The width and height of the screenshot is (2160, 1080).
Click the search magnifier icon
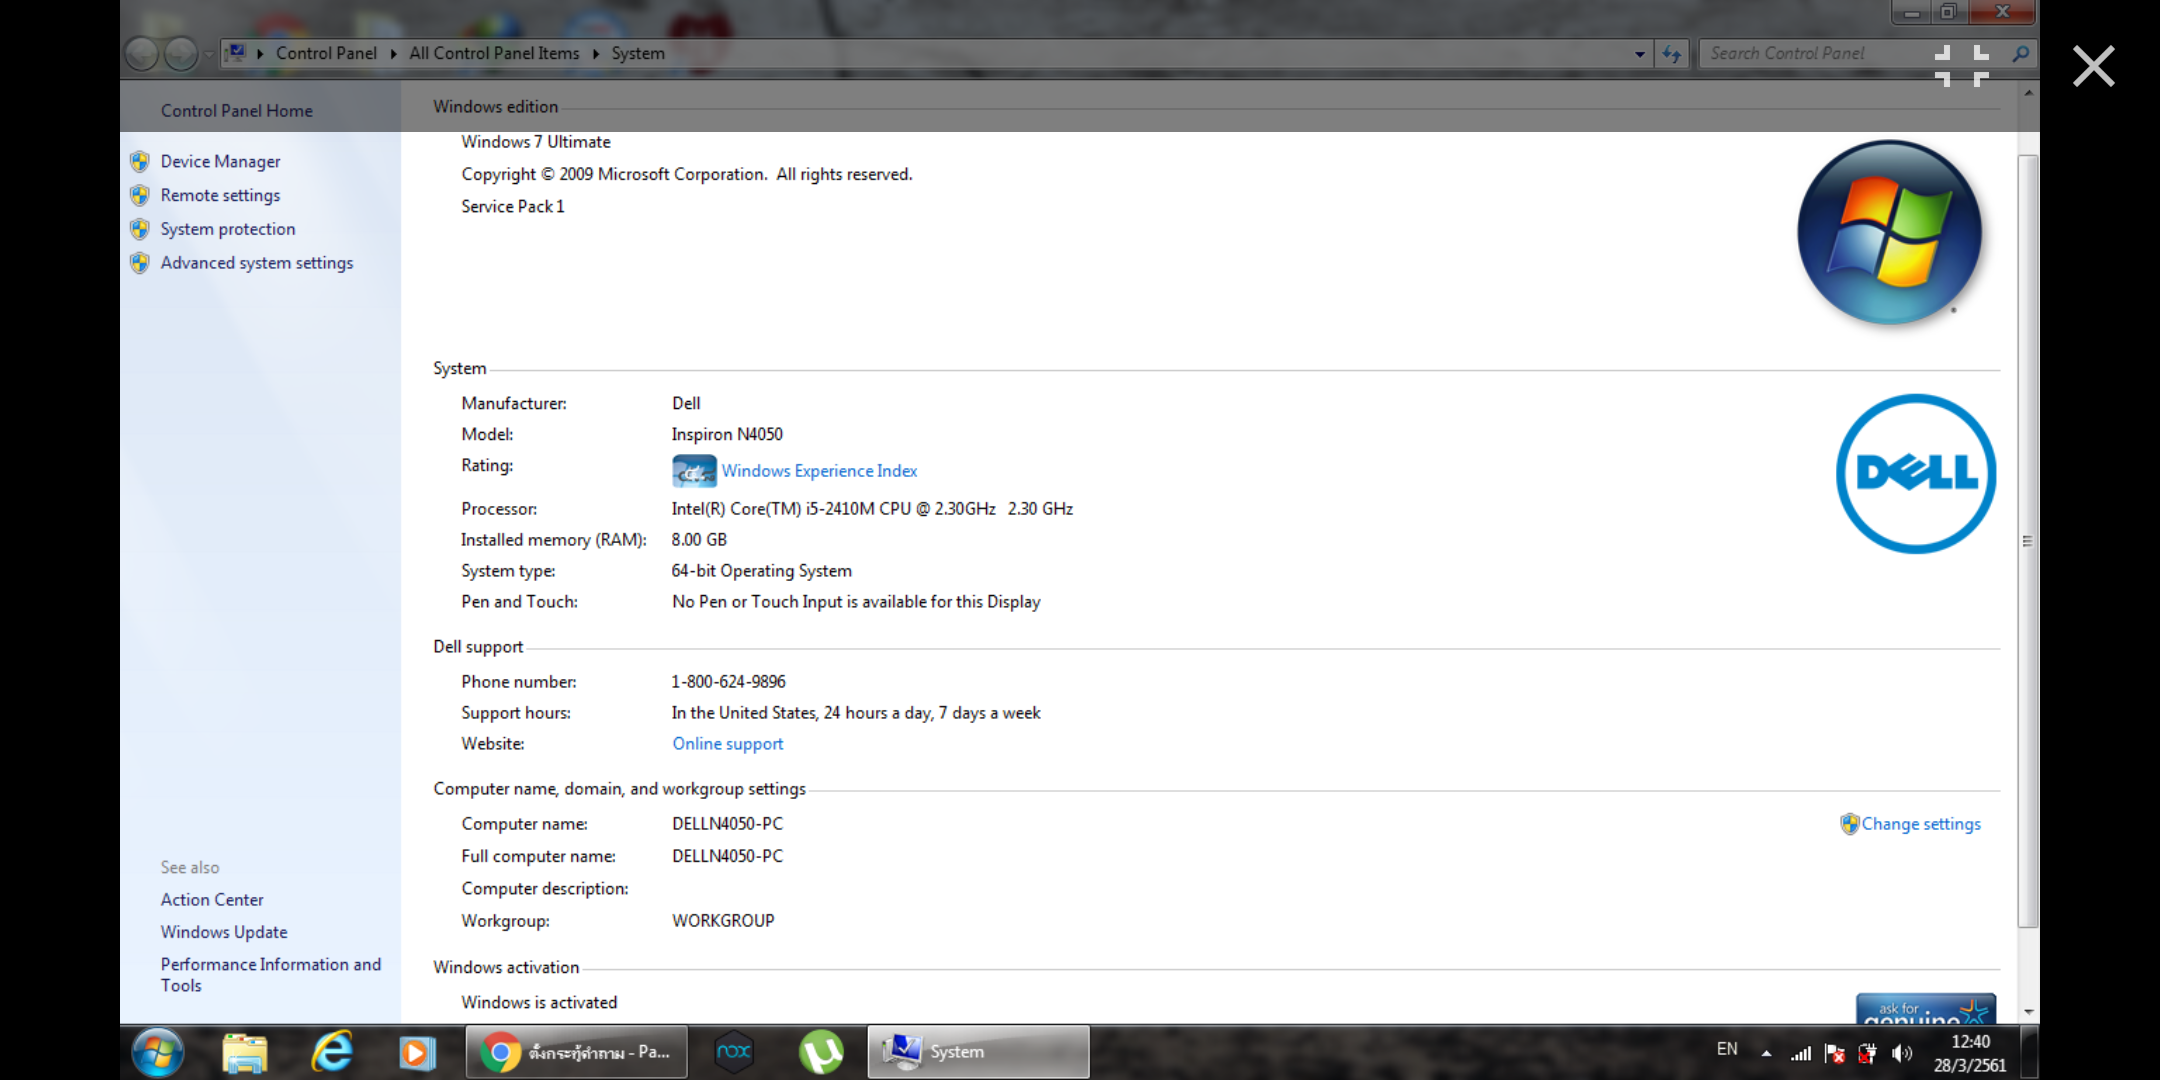click(2020, 54)
